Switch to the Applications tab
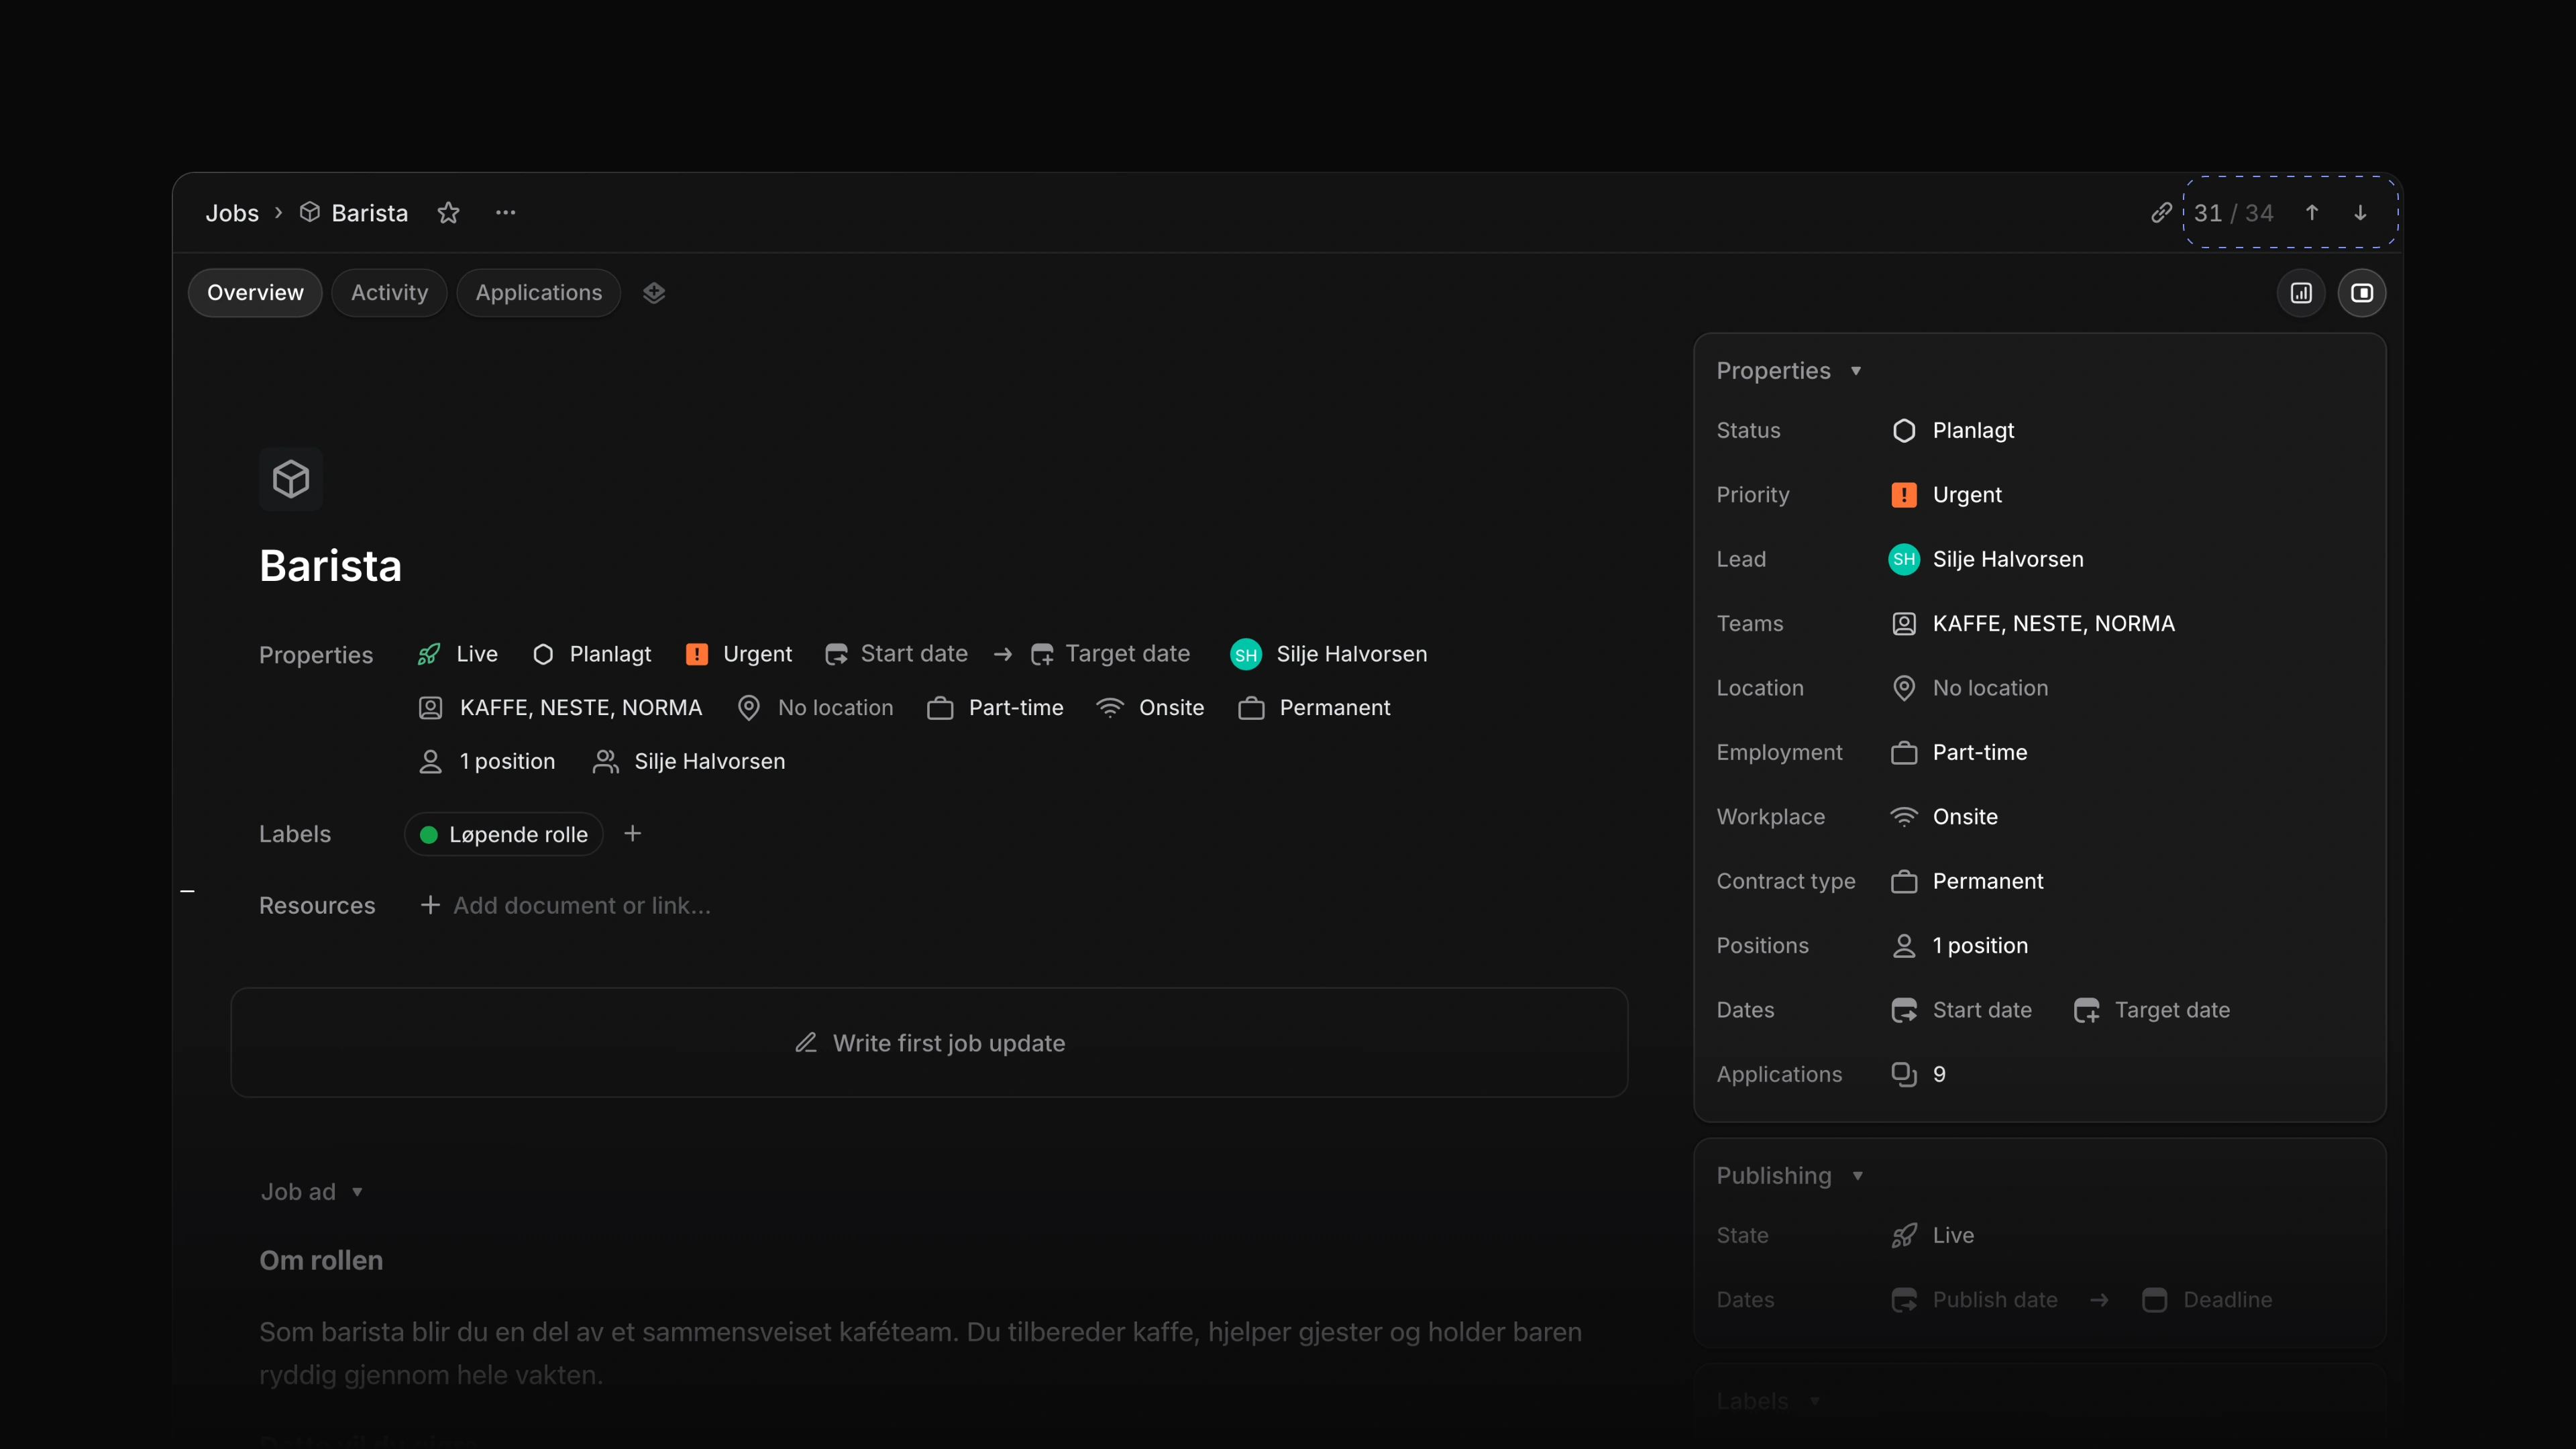 (x=539, y=293)
